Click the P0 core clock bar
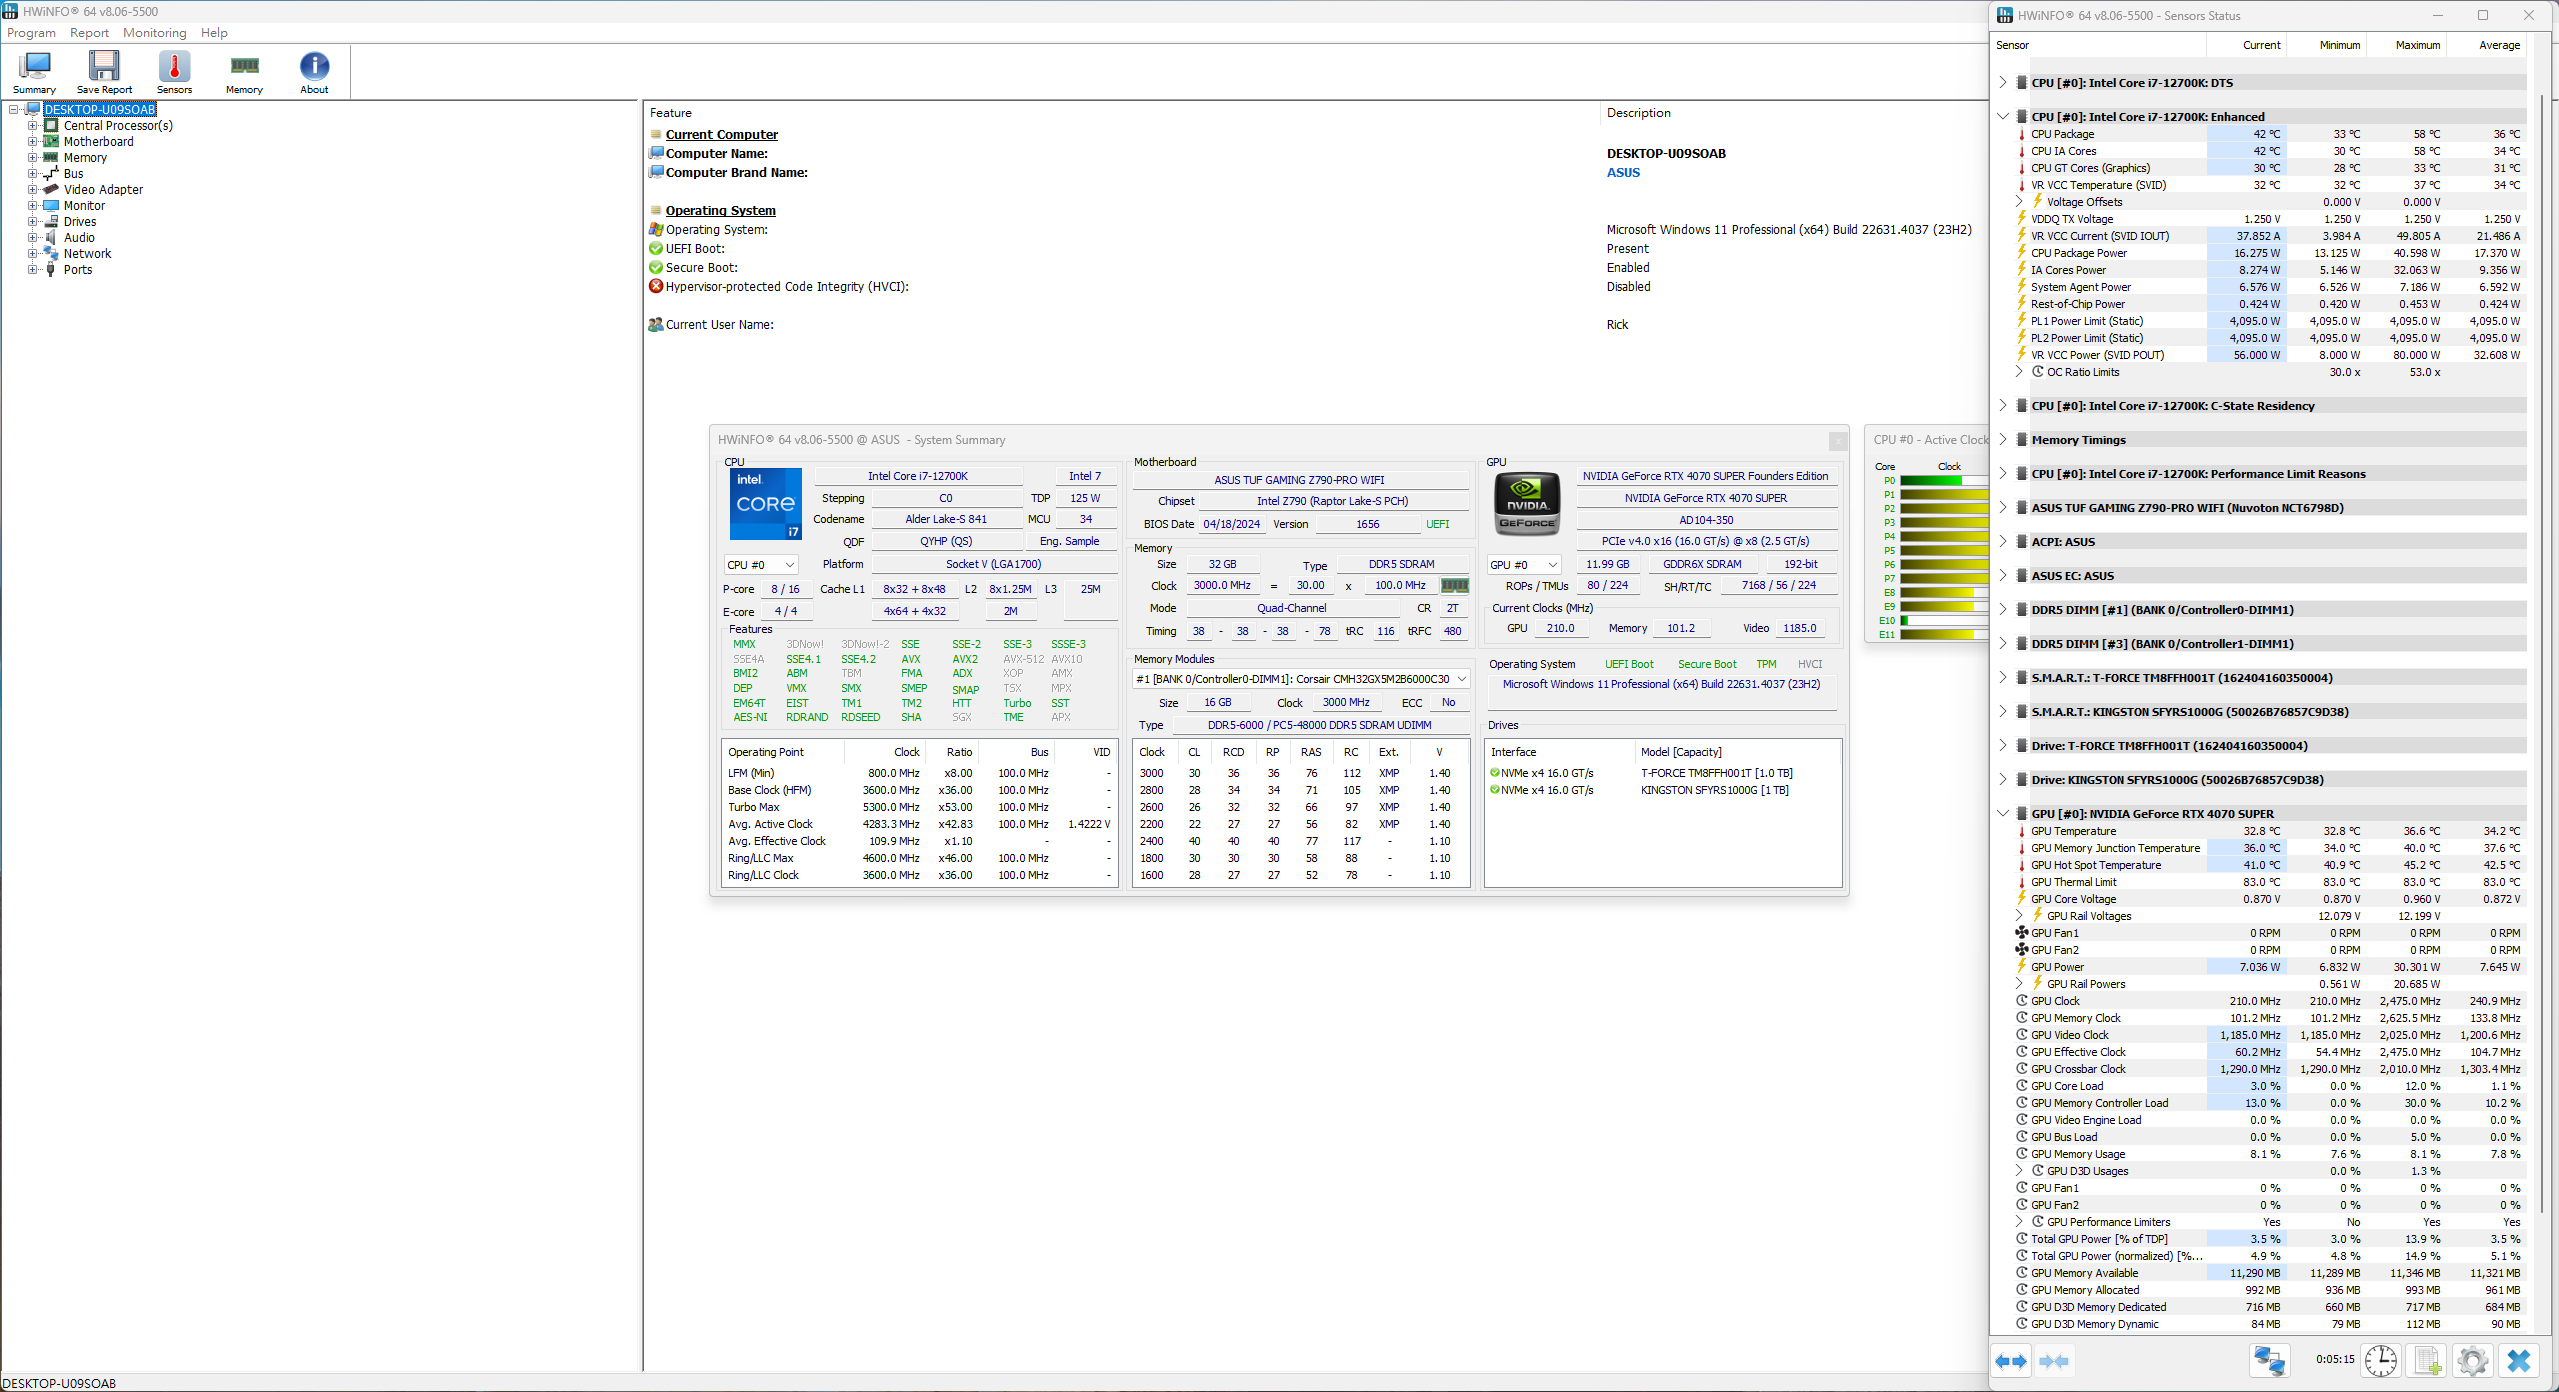This screenshot has height=1392, width=2559. 1943,481
